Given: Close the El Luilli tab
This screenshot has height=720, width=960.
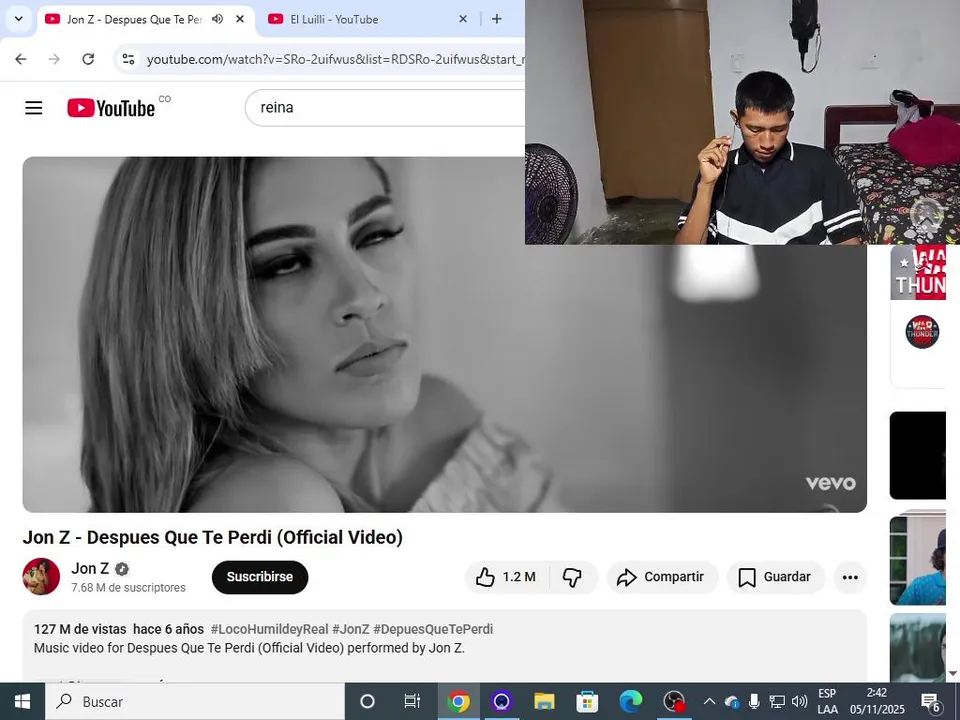Looking at the screenshot, I should click(463, 19).
